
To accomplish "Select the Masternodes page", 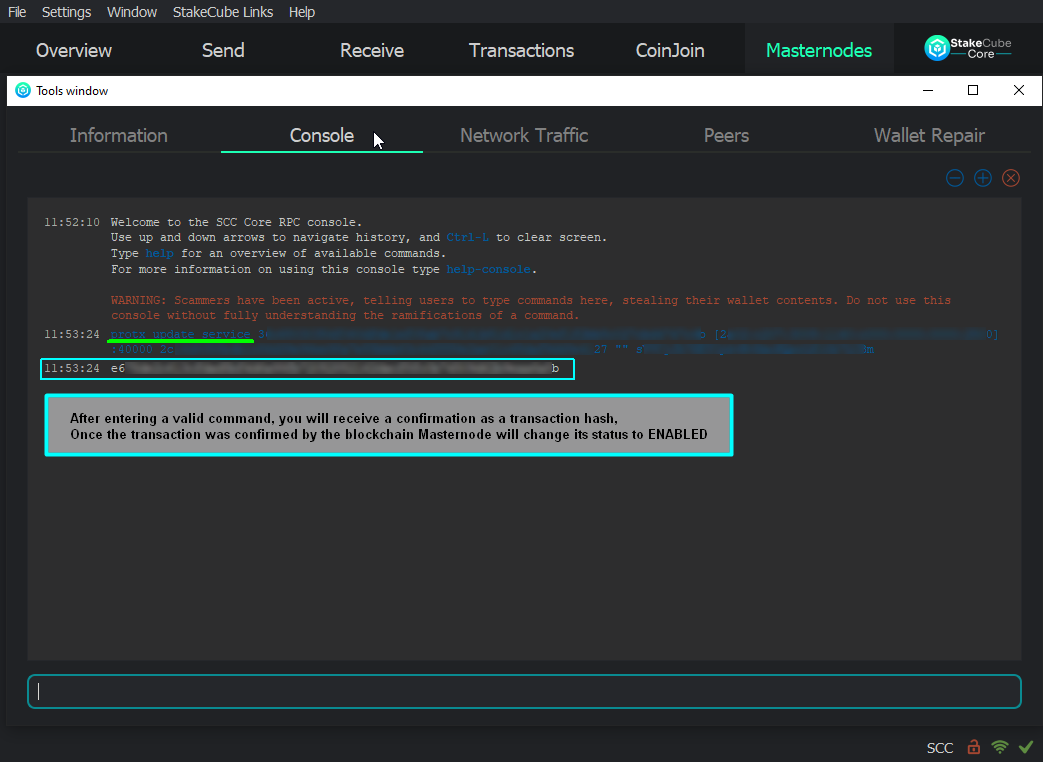I will click(819, 51).
